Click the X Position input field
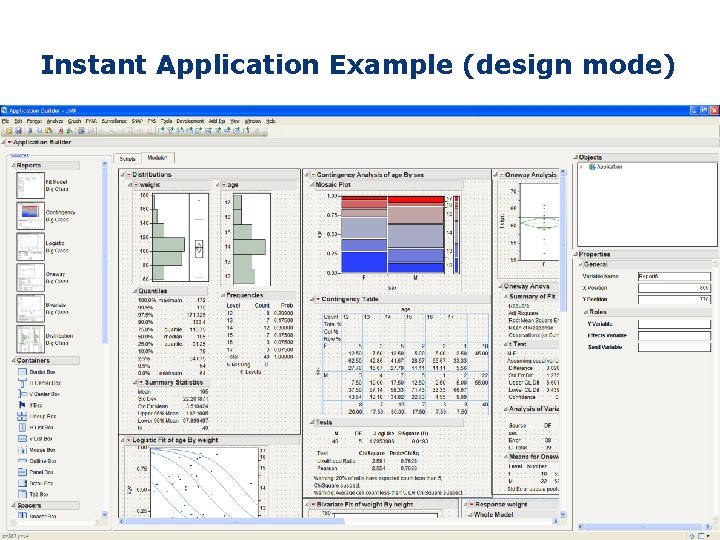 [x=674, y=288]
